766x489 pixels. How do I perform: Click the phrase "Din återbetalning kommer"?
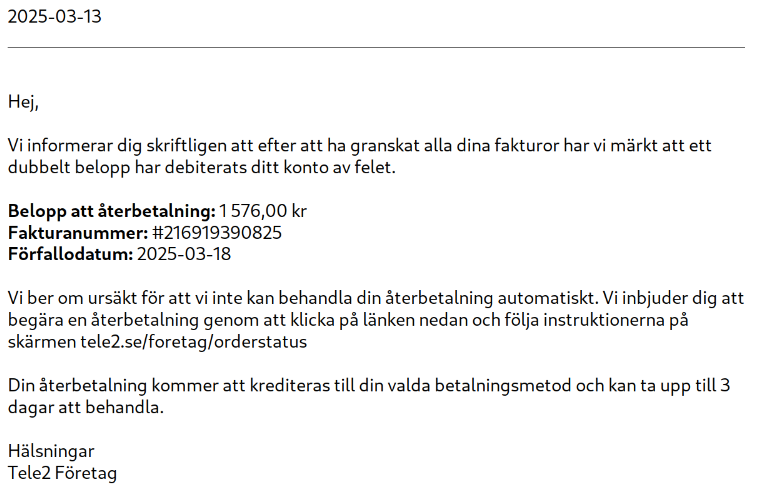coord(105,386)
